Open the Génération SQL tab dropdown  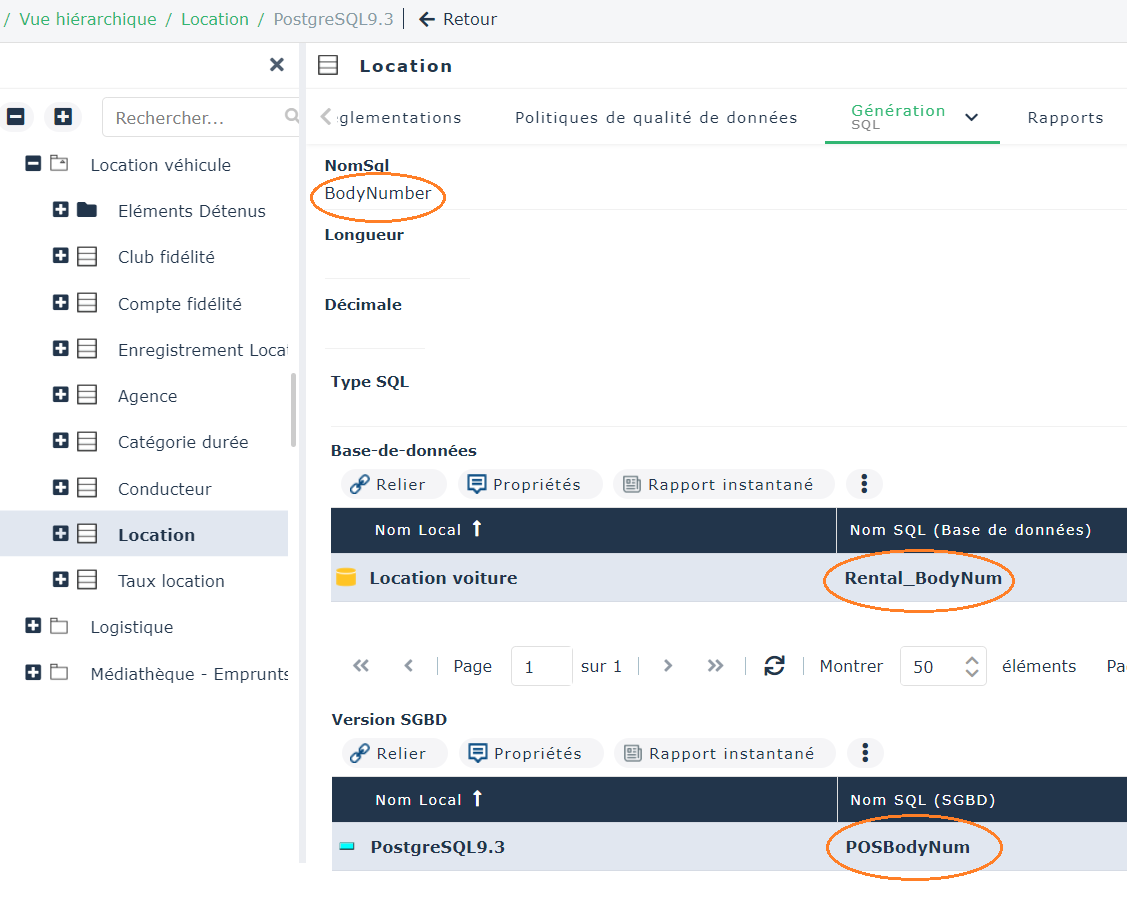pos(971,118)
